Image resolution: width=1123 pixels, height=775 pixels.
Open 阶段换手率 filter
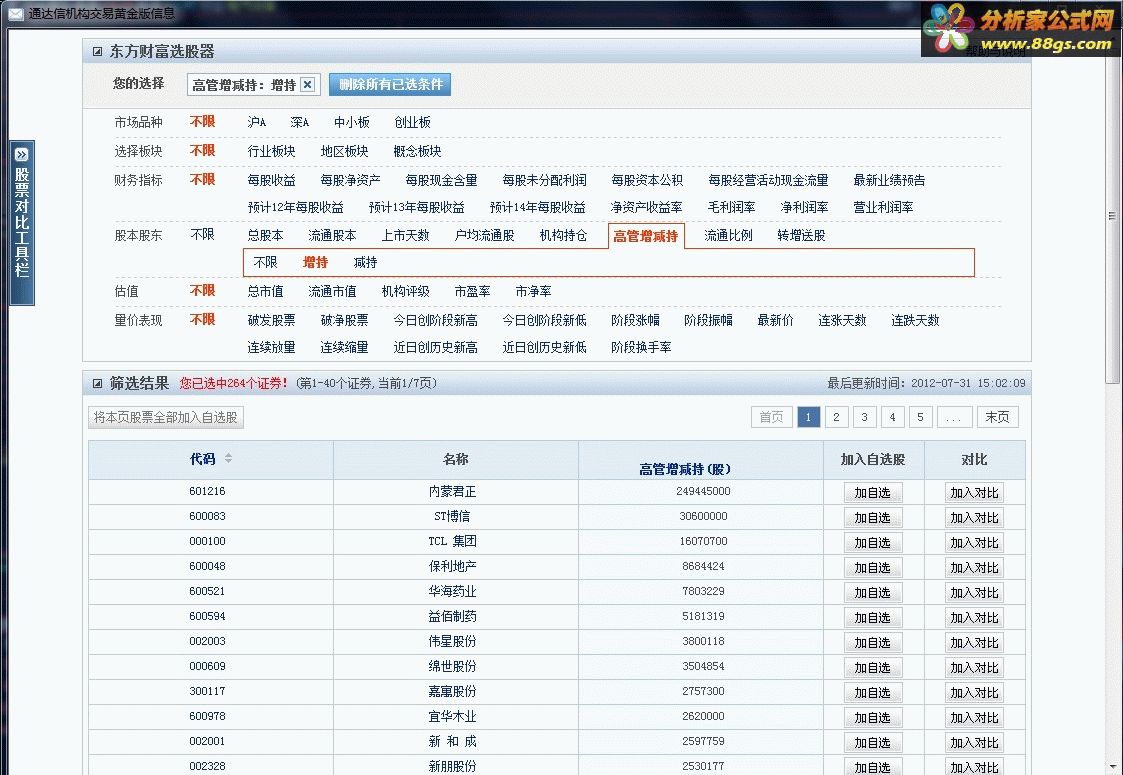(642, 348)
